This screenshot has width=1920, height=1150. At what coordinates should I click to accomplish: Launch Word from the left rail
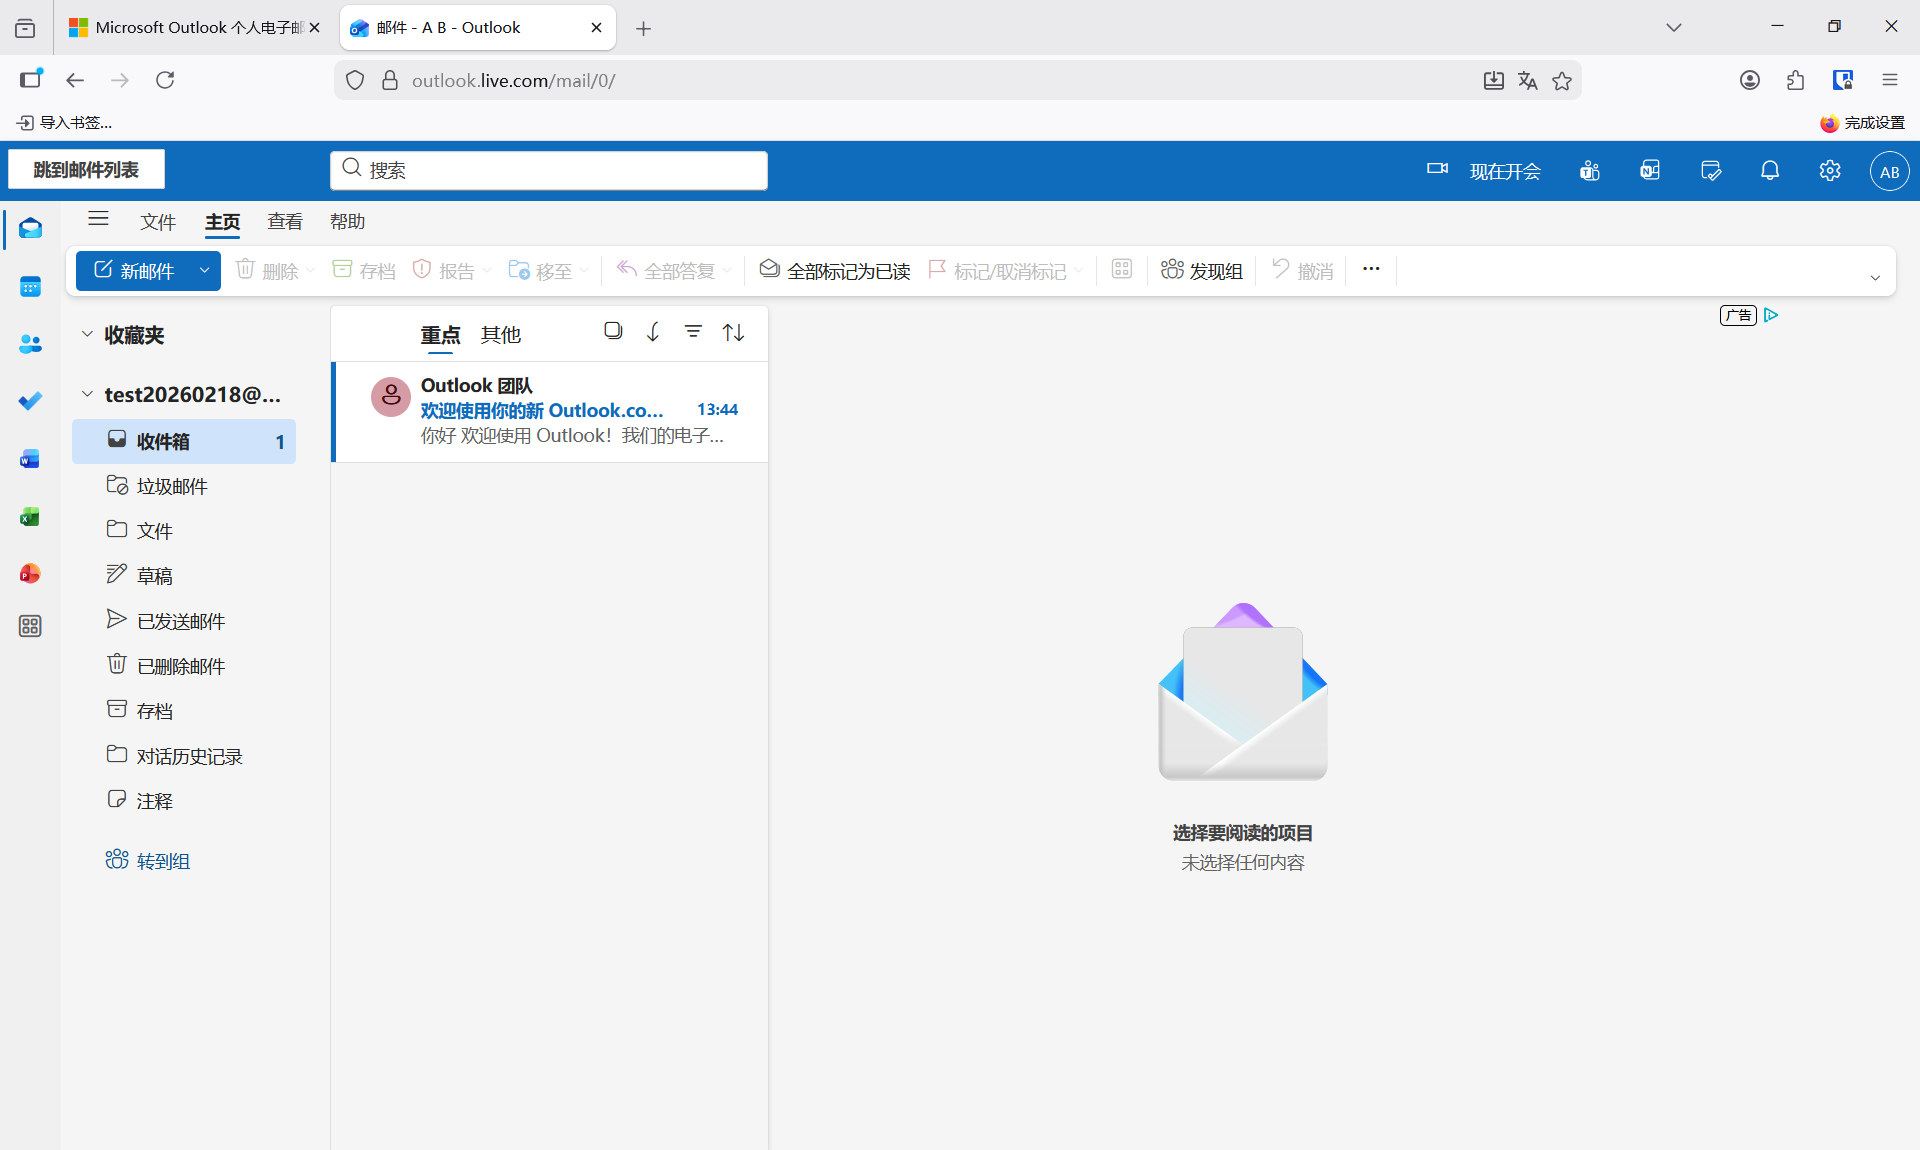(30, 459)
